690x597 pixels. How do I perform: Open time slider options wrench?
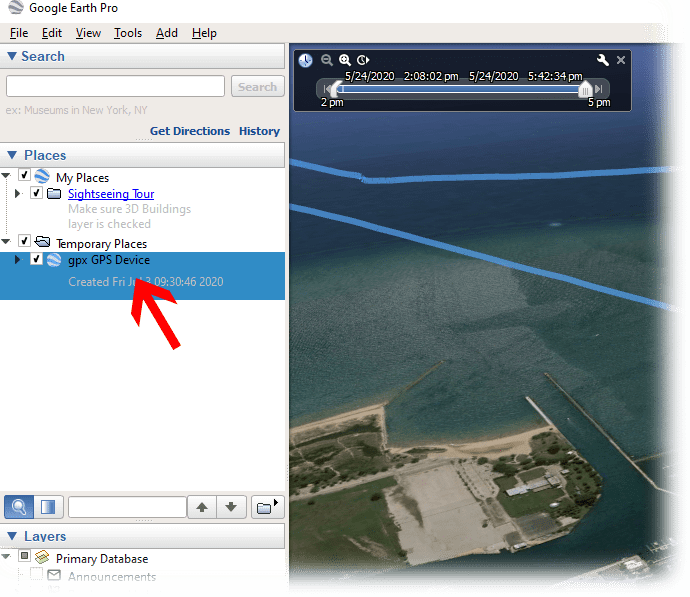602,59
